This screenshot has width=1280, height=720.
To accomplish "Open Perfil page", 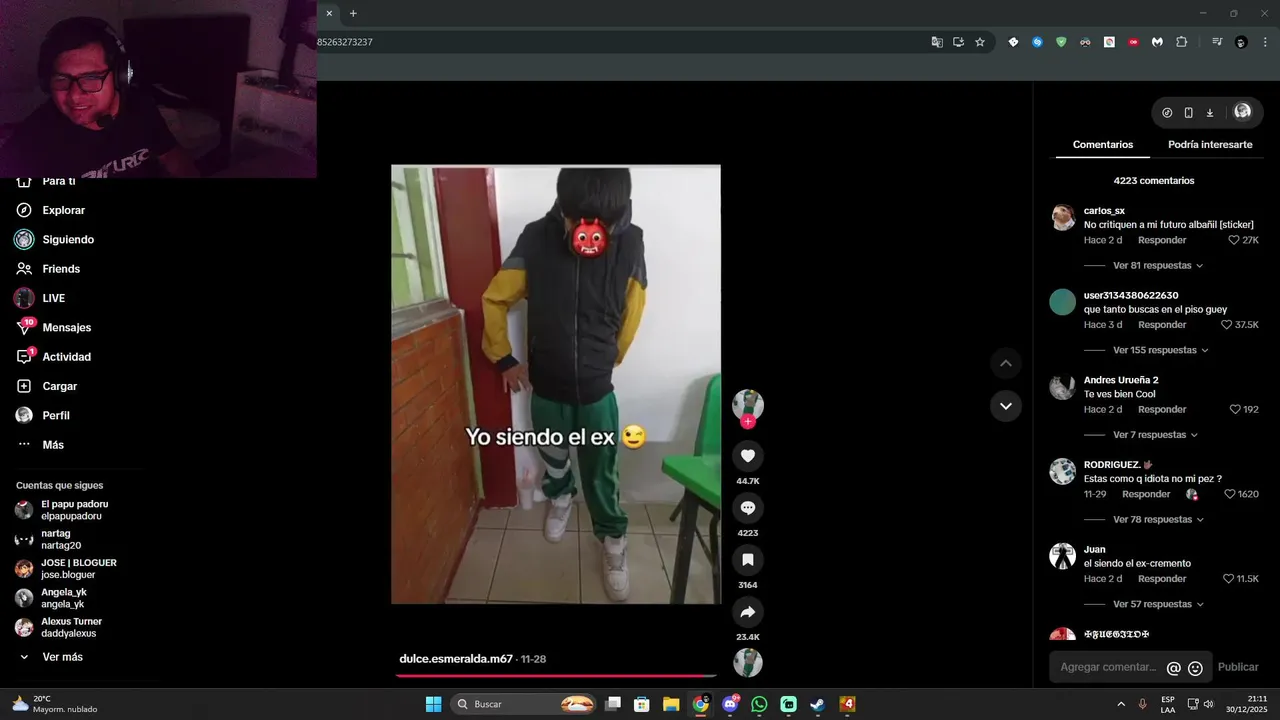I will pos(42,415).
